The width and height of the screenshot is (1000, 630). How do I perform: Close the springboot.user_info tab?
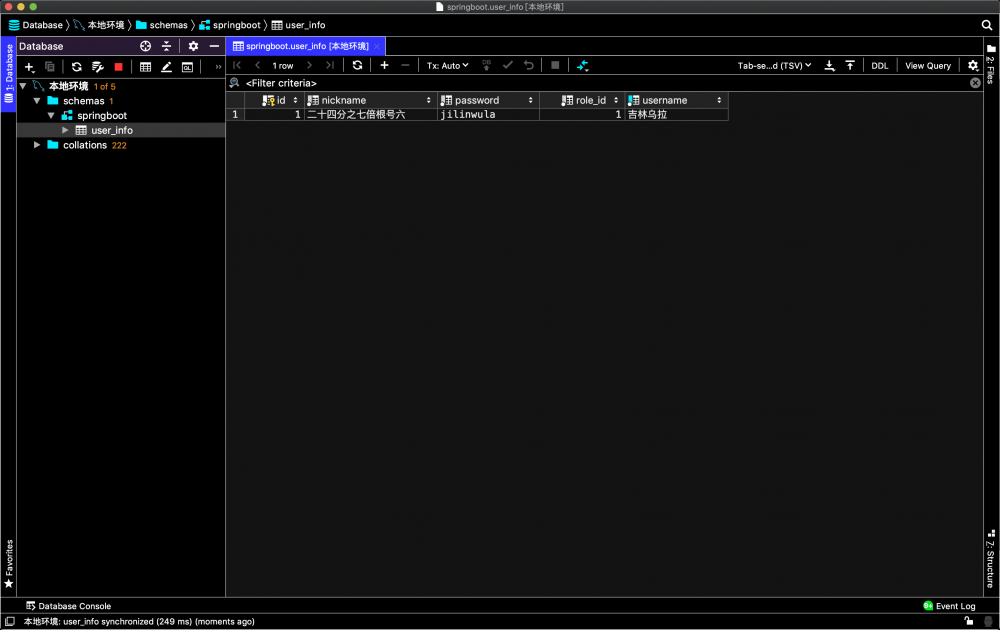tap(377, 46)
